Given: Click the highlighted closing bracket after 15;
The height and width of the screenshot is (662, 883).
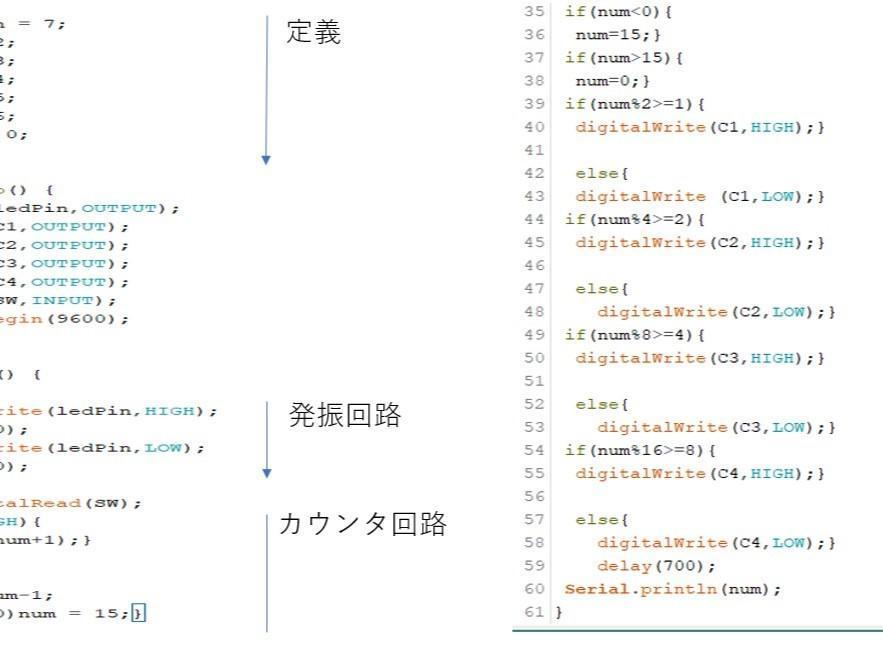Looking at the screenshot, I should (x=138, y=613).
